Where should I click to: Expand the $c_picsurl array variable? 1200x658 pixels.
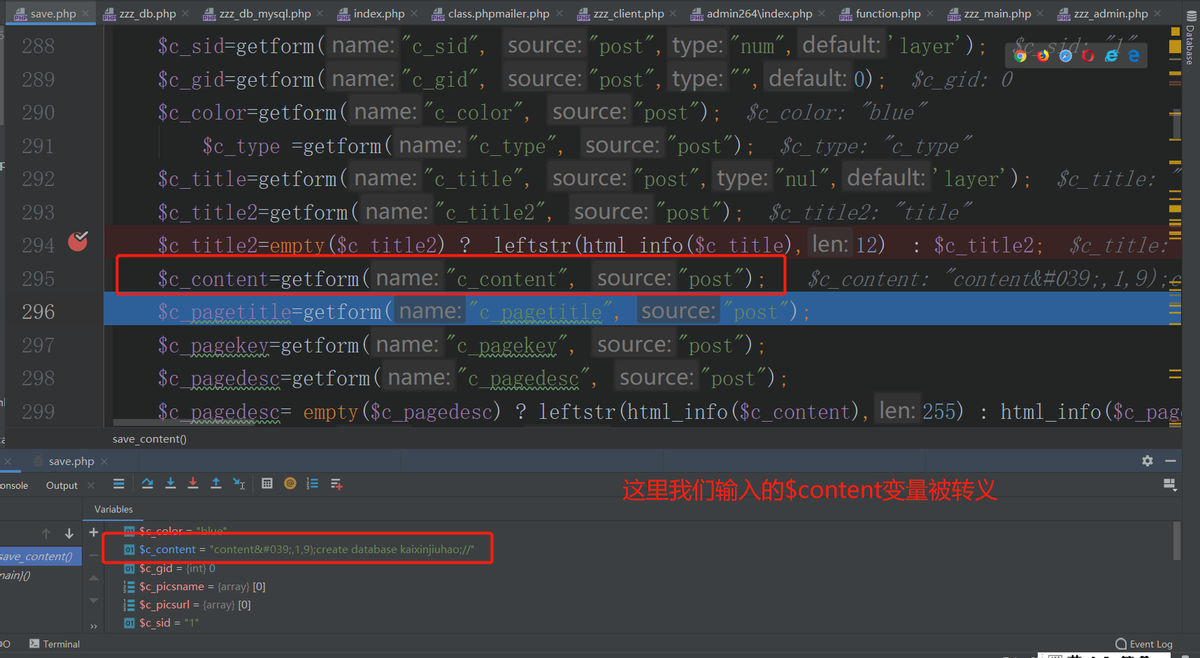[128, 604]
